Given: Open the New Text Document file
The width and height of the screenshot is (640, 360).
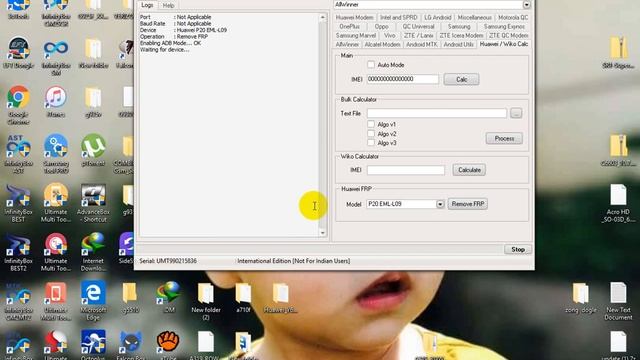Looking at the screenshot, I should pyautogui.click(x=618, y=301).
